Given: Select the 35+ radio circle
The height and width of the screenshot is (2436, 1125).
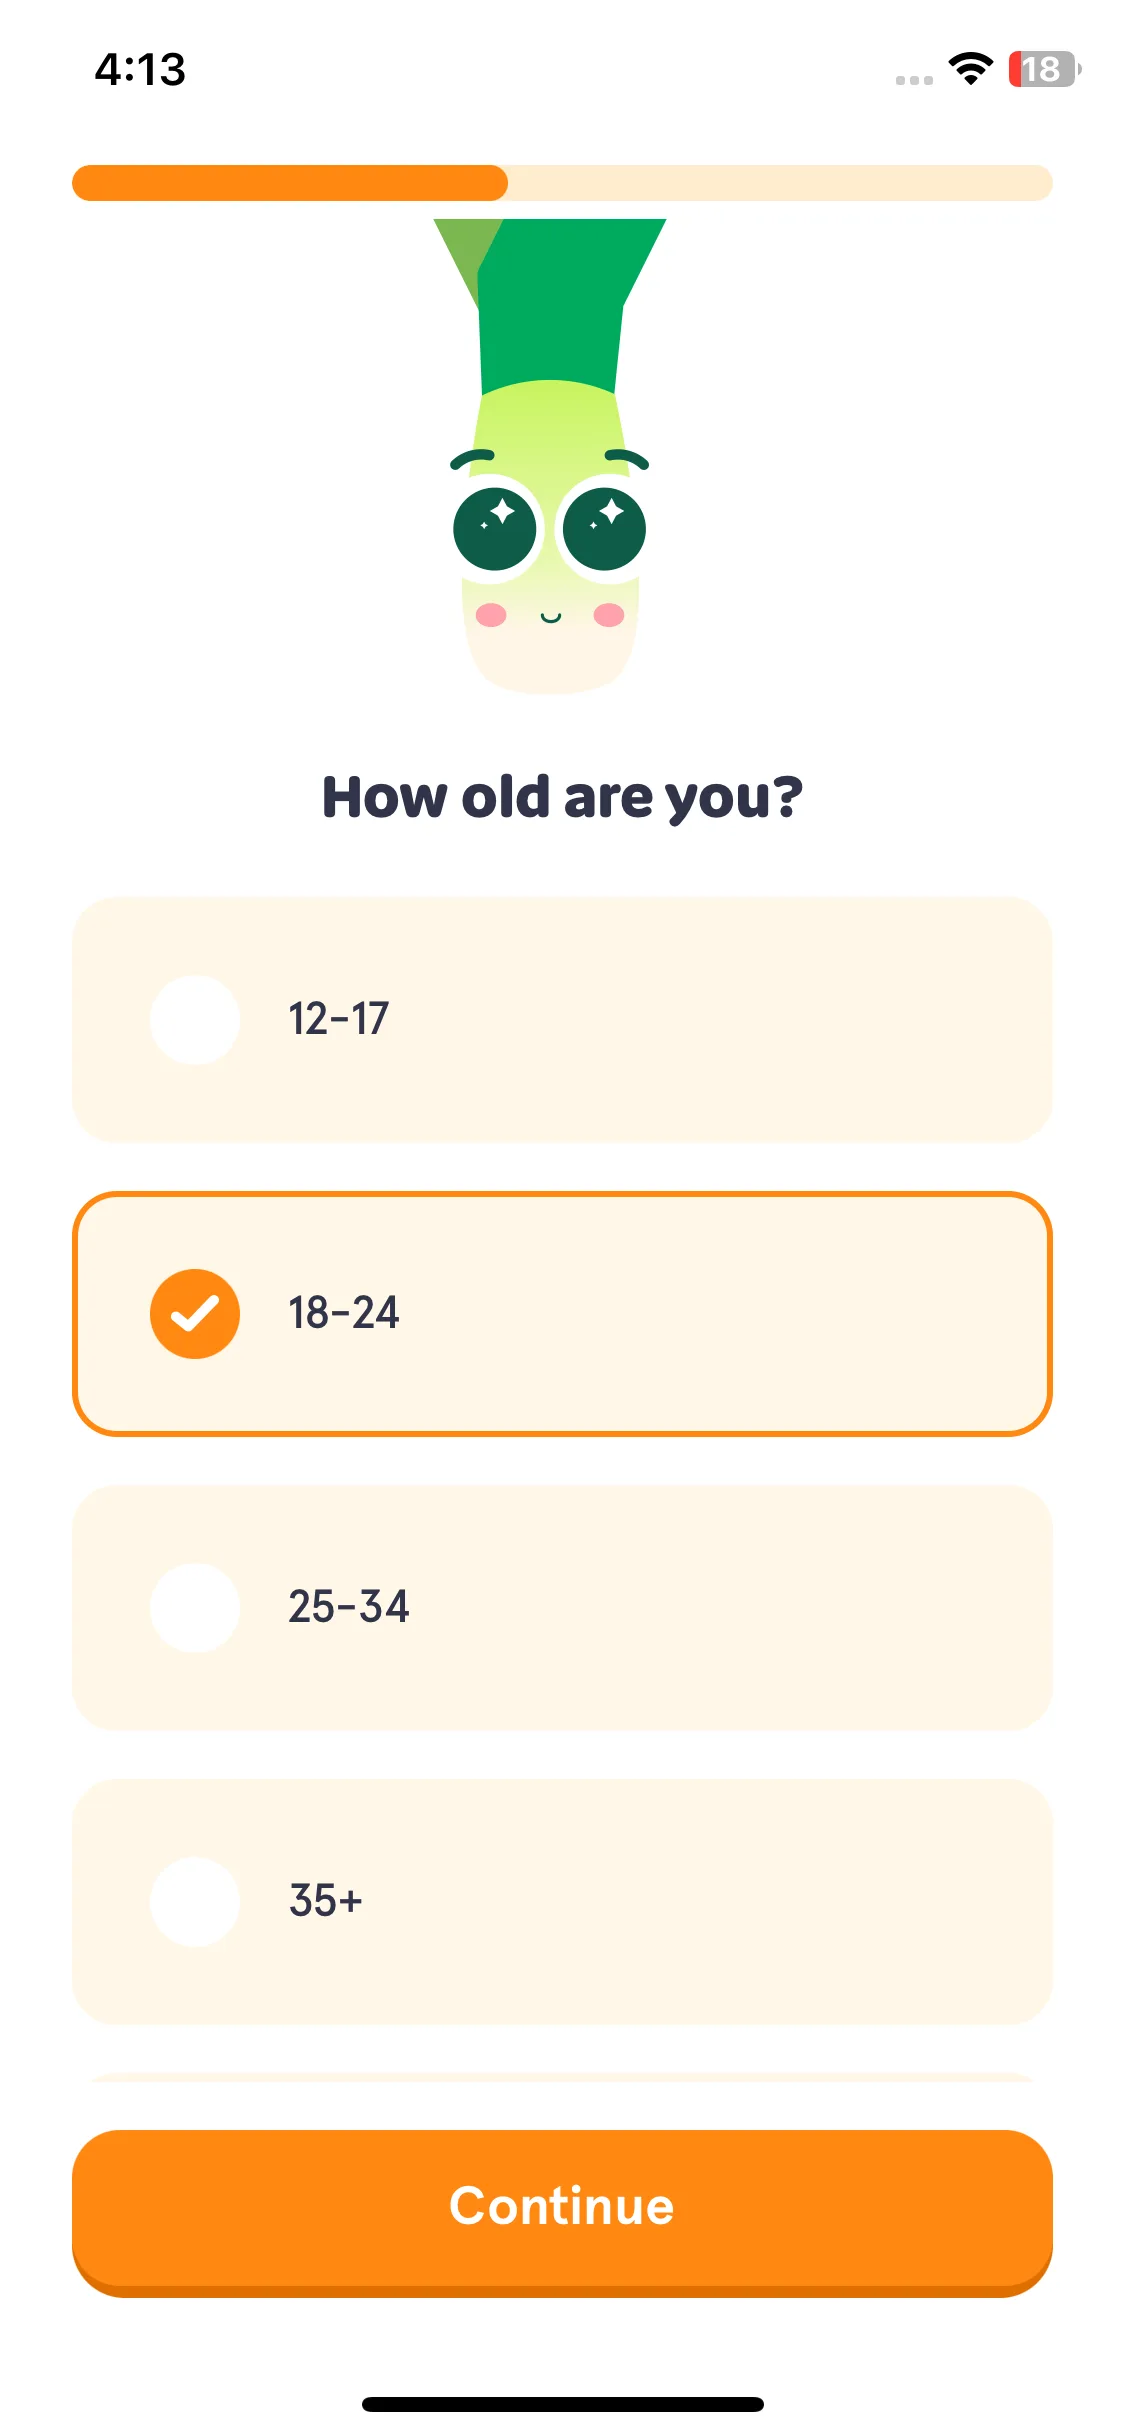Looking at the screenshot, I should tap(194, 1901).
